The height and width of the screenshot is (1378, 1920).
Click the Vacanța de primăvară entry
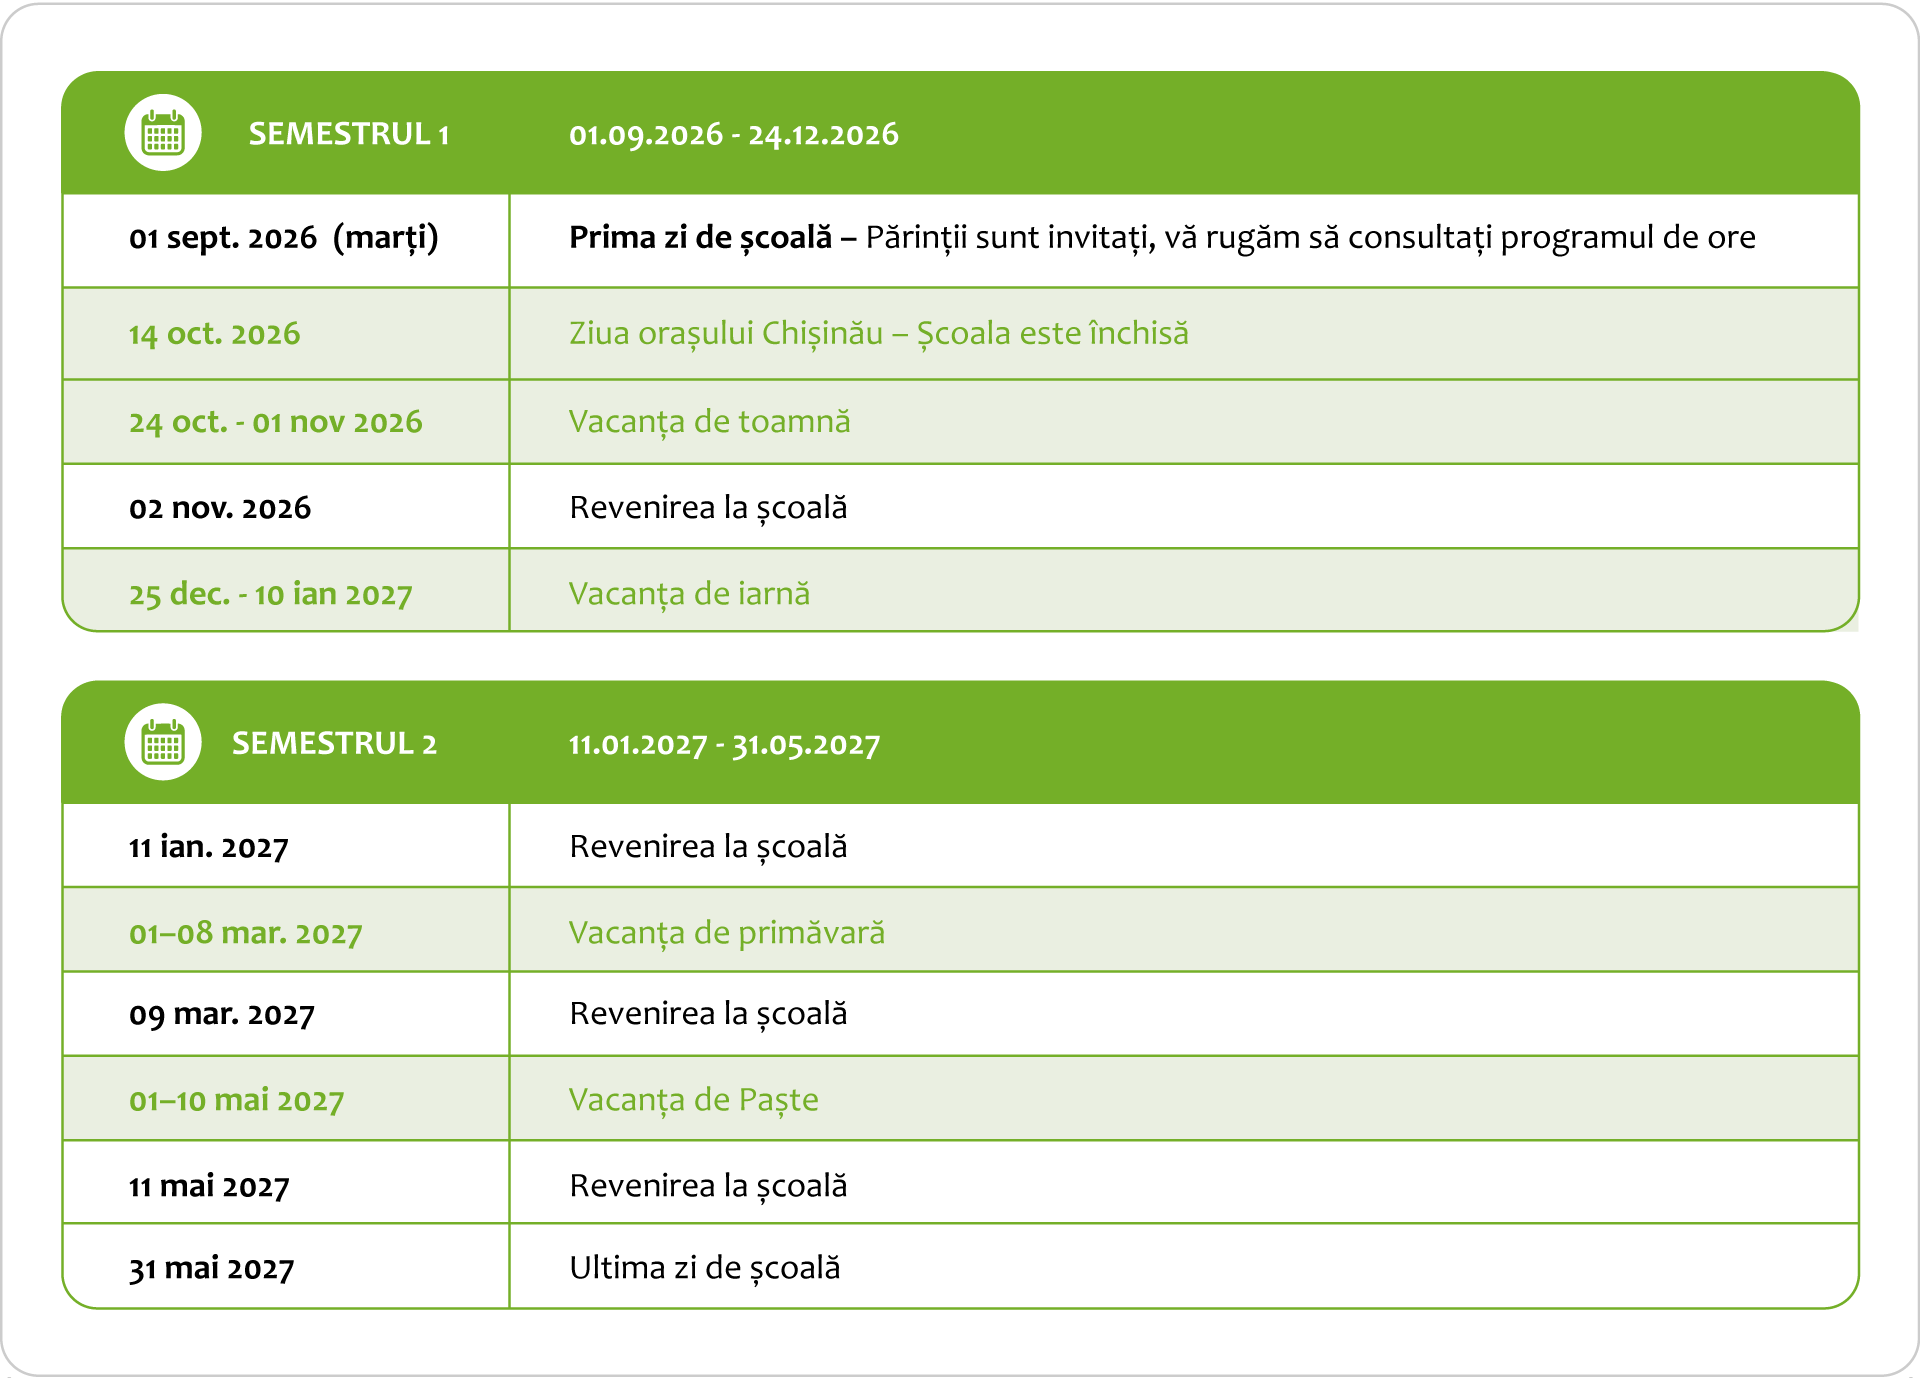[x=726, y=933]
